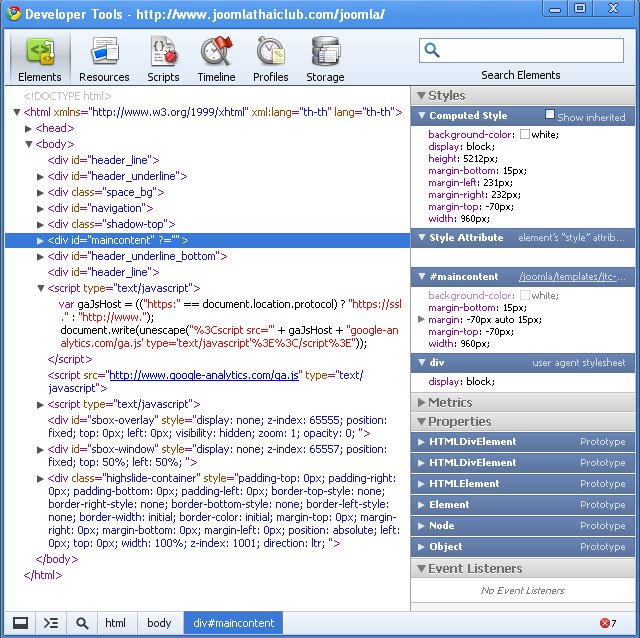Open the /joomla/templates stylesheet link
This screenshot has width=640, height=638.
point(572,277)
